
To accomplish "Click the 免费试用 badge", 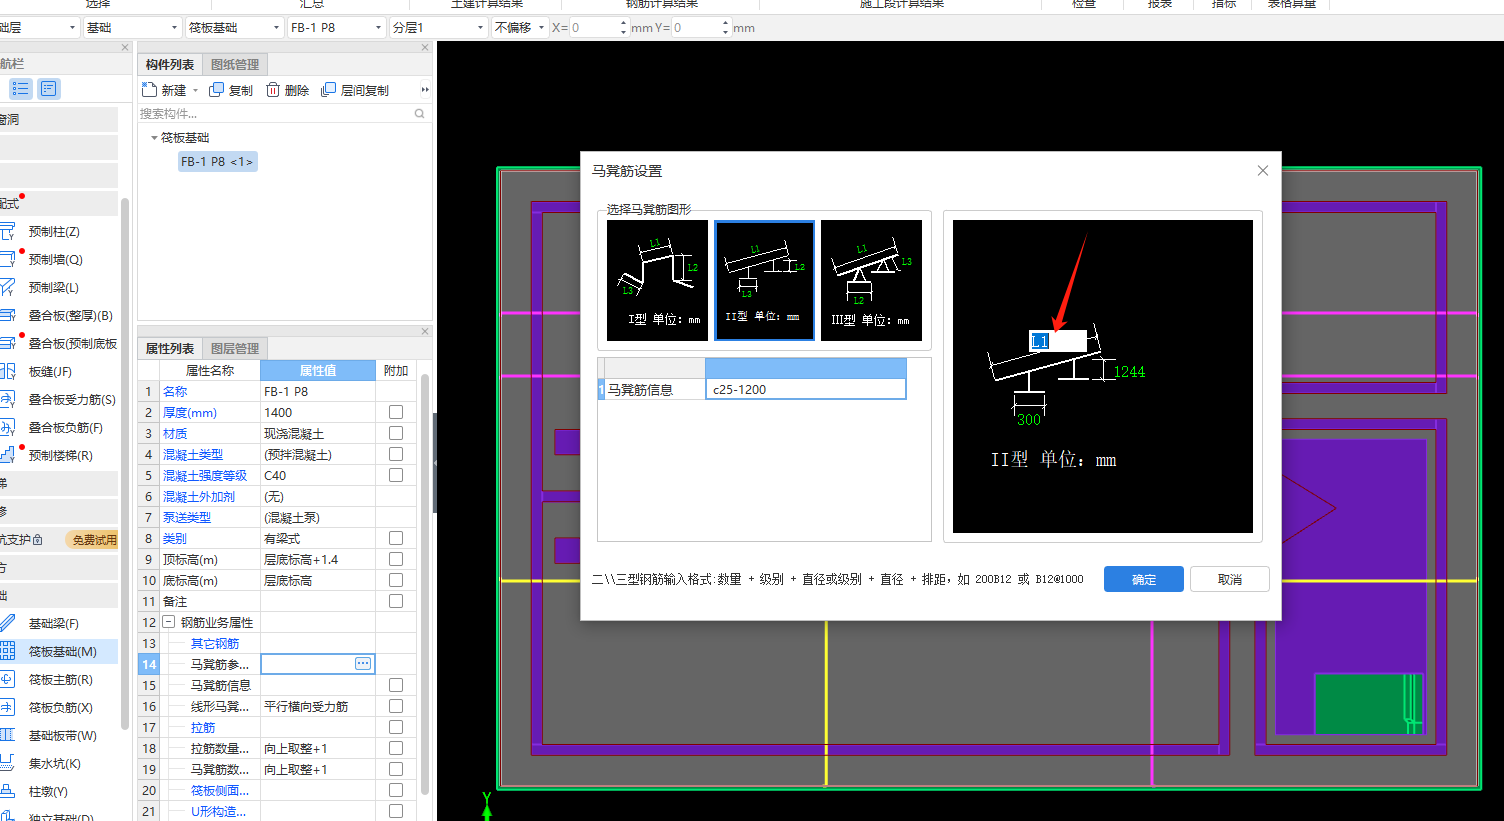I will tap(92, 539).
